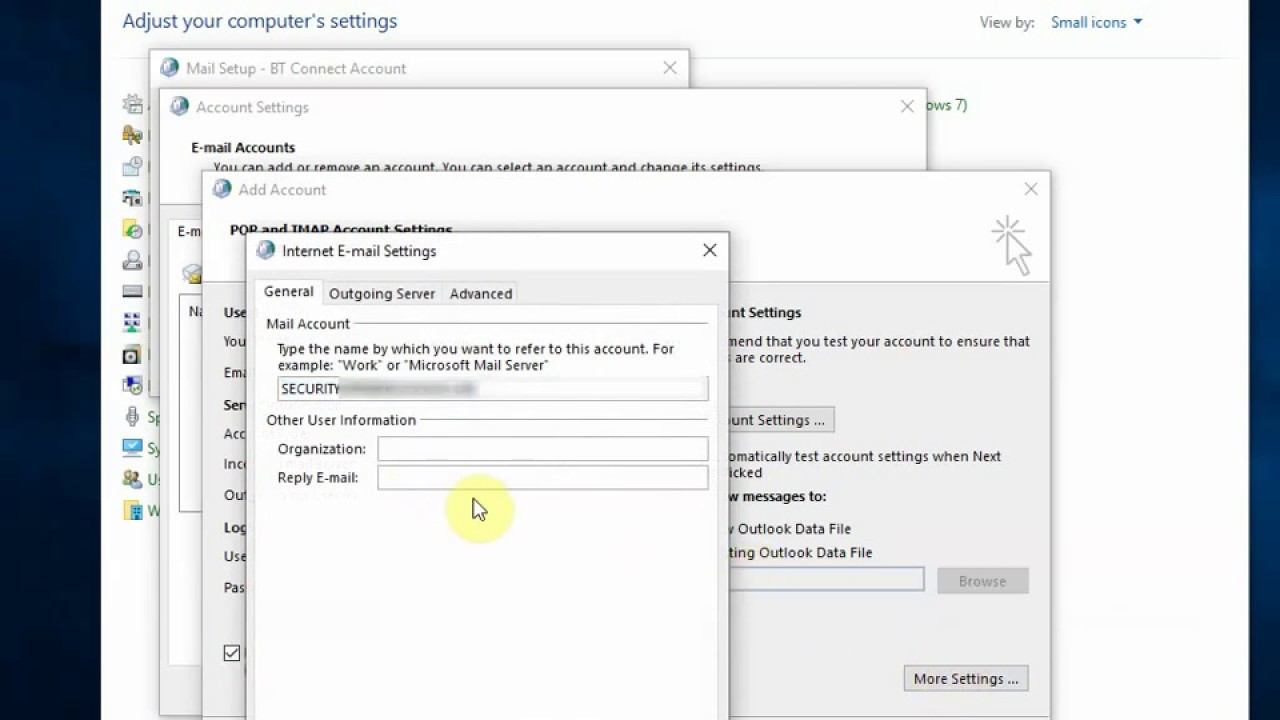This screenshot has width=1280, height=720.
Task: Open the Date and Time clock icon
Action: (132, 166)
